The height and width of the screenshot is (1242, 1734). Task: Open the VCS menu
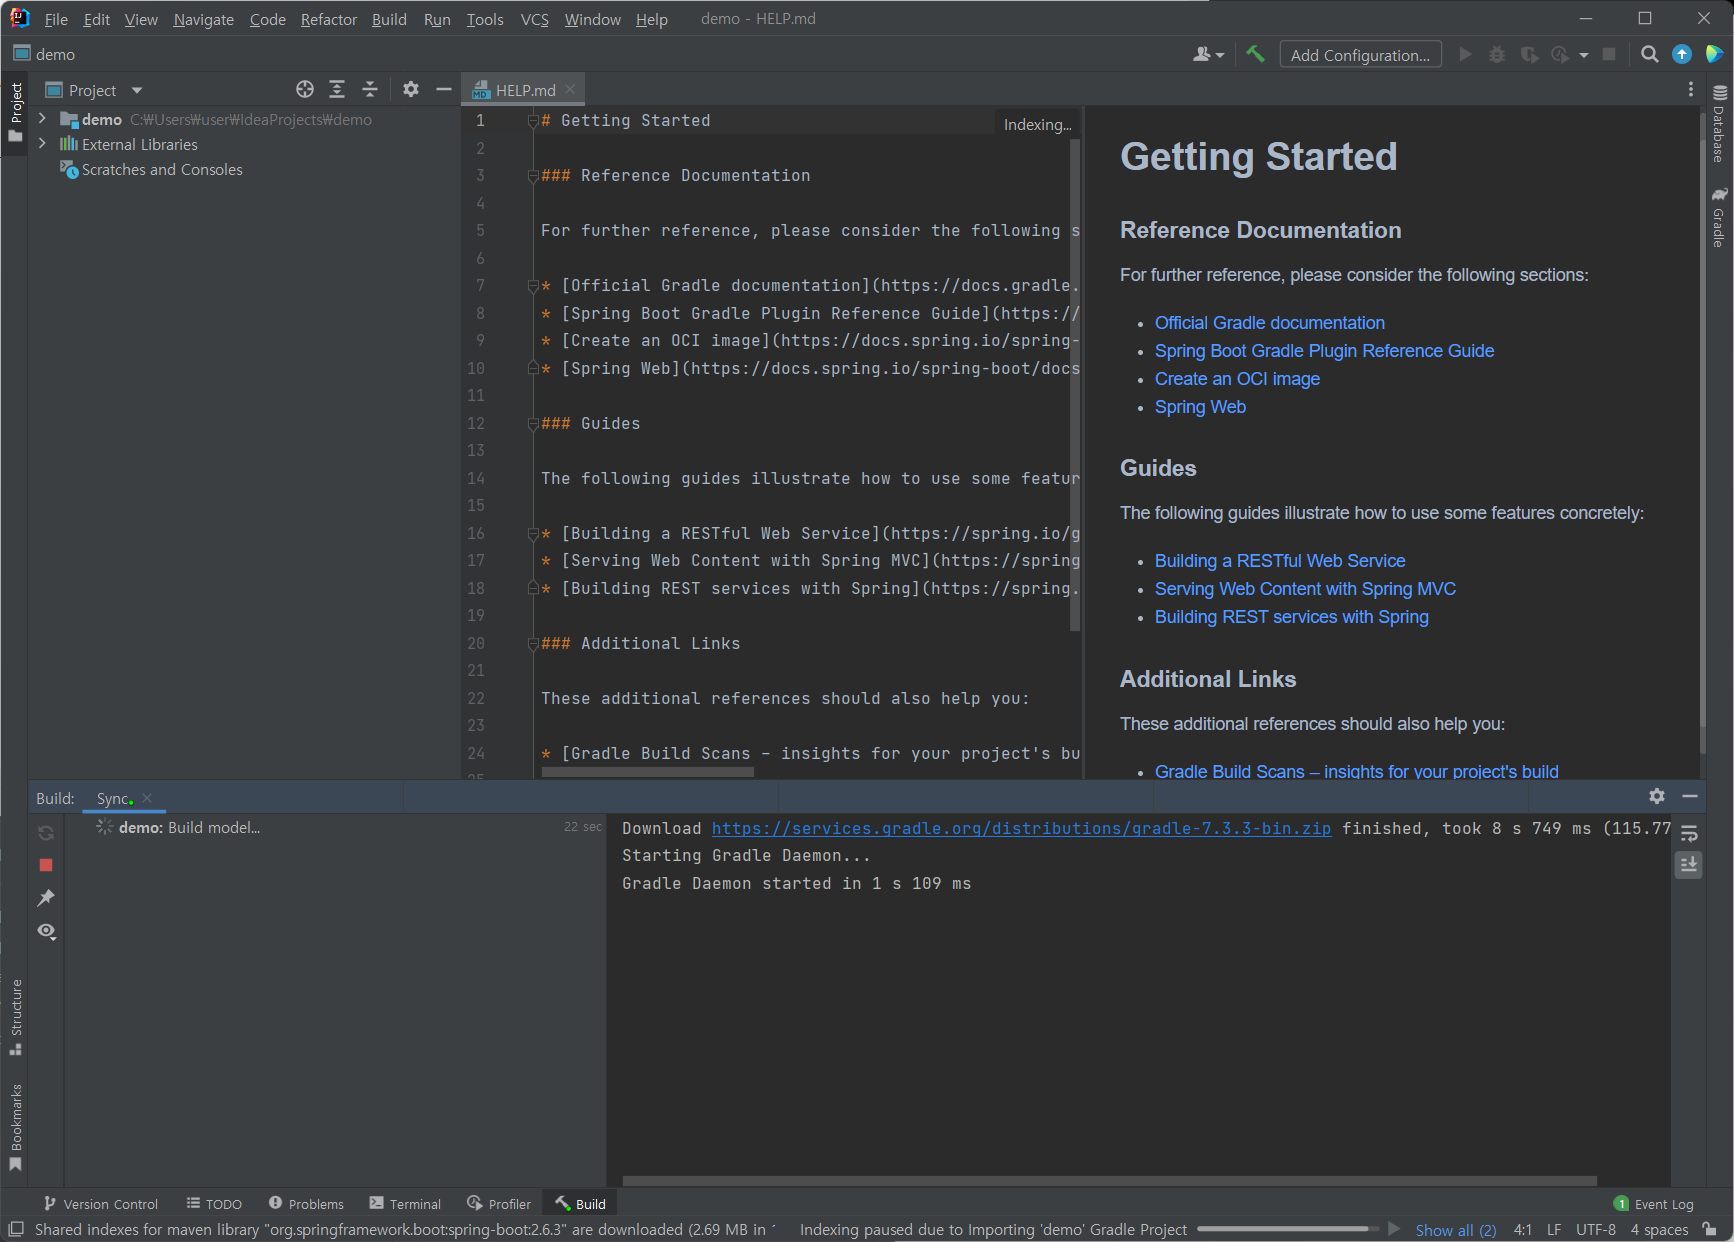click(x=534, y=19)
